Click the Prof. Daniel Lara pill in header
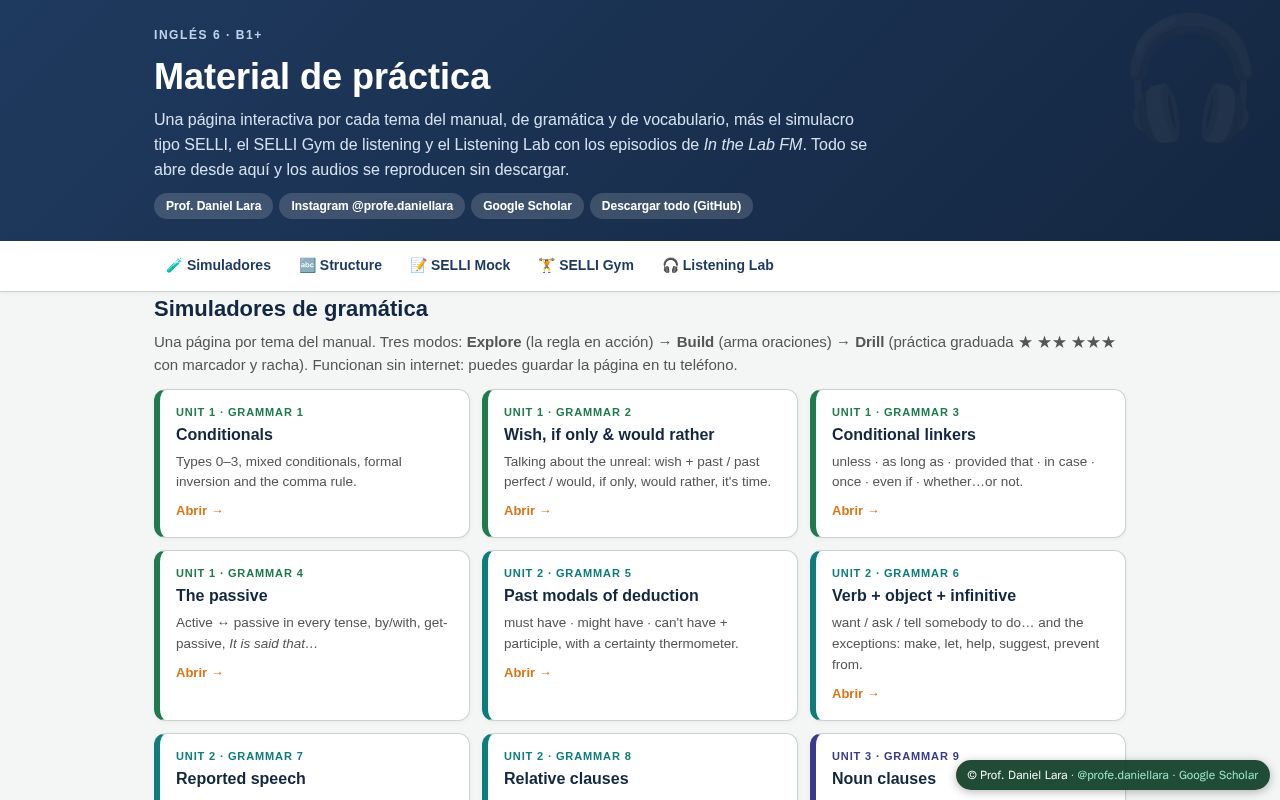1280x800 pixels. (x=213, y=206)
